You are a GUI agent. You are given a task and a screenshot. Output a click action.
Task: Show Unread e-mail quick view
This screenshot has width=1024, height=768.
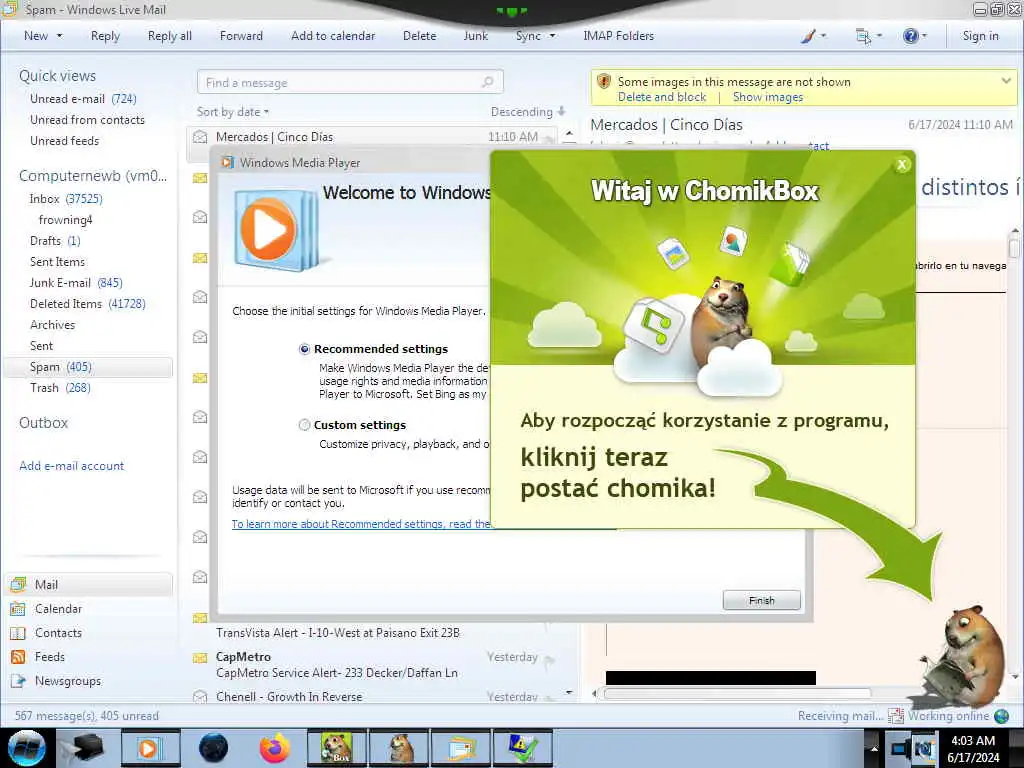pyautogui.click(x=83, y=99)
